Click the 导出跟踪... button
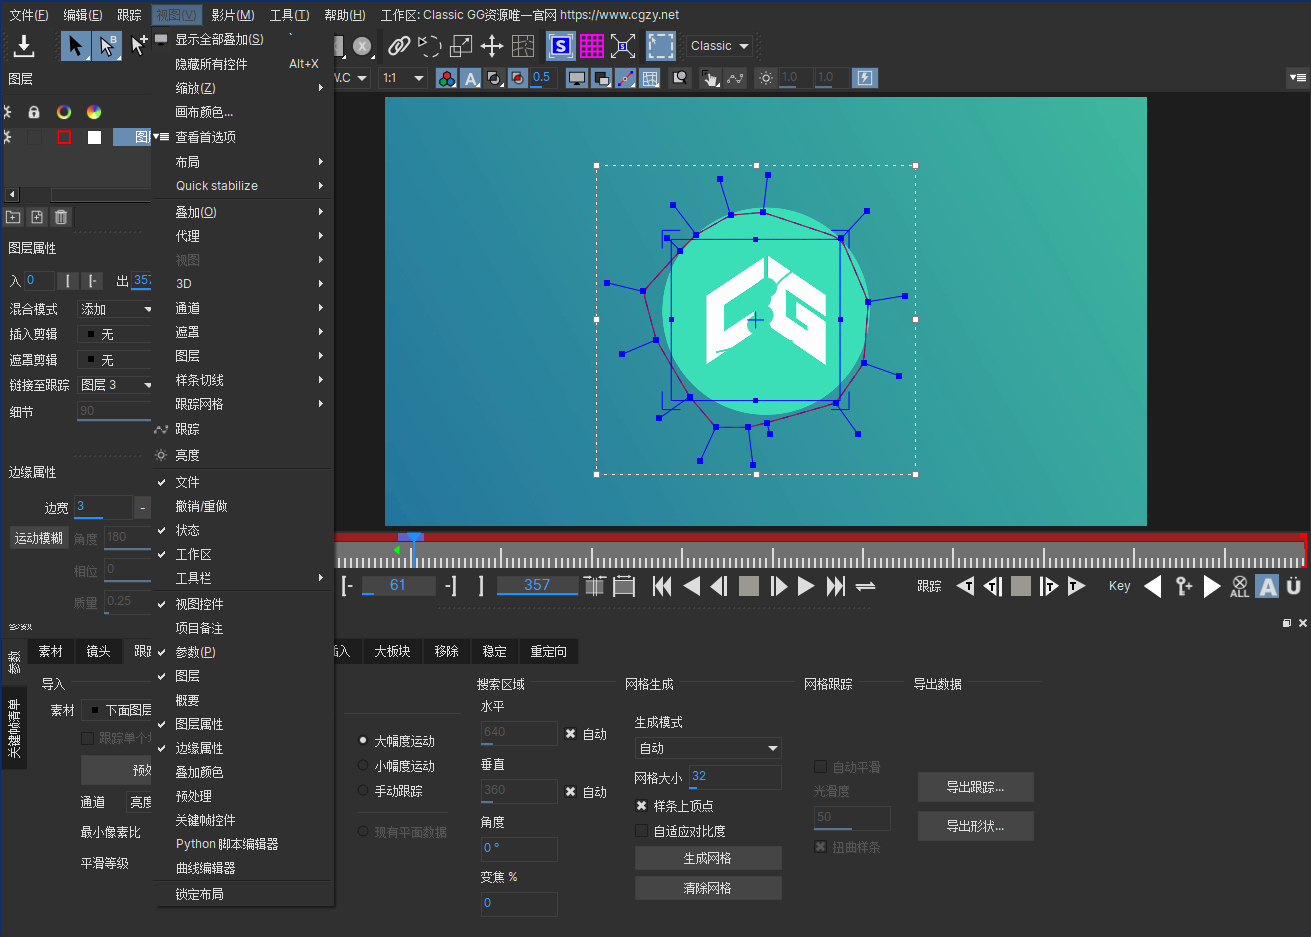 pyautogui.click(x=975, y=787)
